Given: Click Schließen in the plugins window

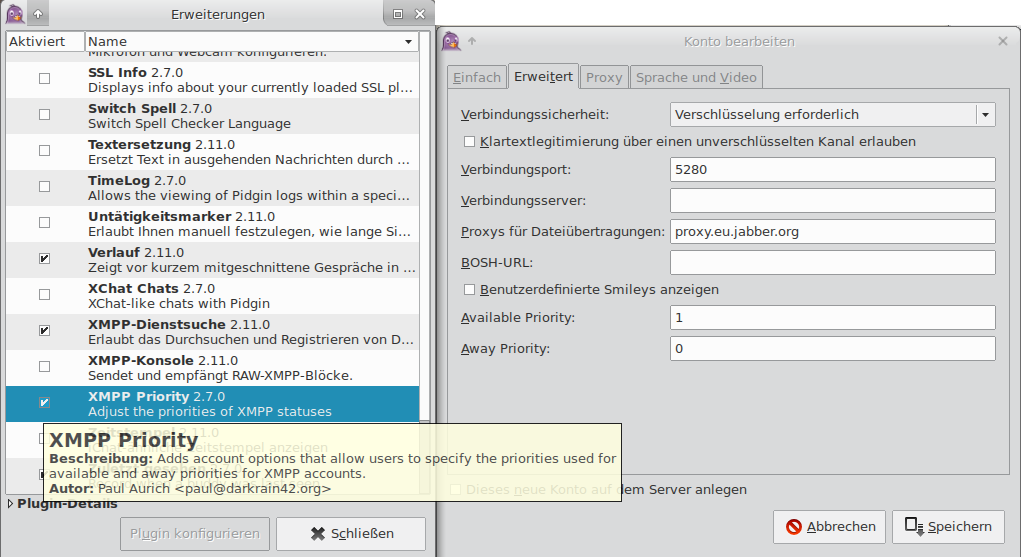Looking at the screenshot, I should pyautogui.click(x=350, y=533).
